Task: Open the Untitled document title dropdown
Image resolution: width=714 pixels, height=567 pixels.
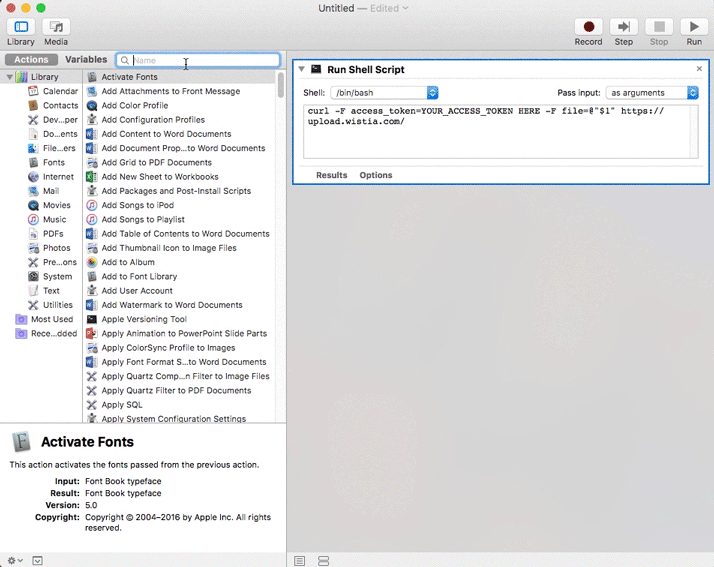Action: point(363,8)
